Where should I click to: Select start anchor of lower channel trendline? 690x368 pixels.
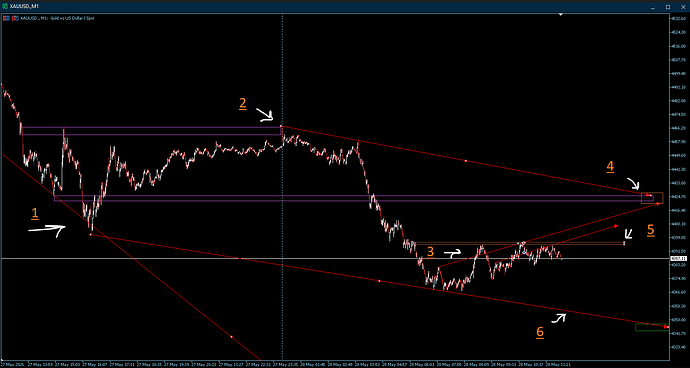(90, 235)
